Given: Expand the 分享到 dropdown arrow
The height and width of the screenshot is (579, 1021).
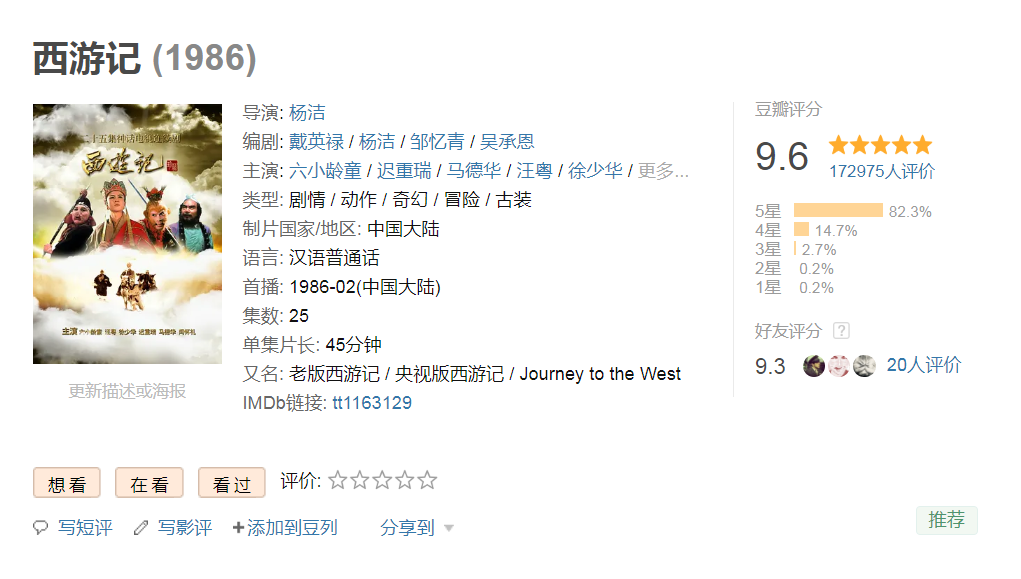Looking at the screenshot, I should pyautogui.click(x=449, y=528).
